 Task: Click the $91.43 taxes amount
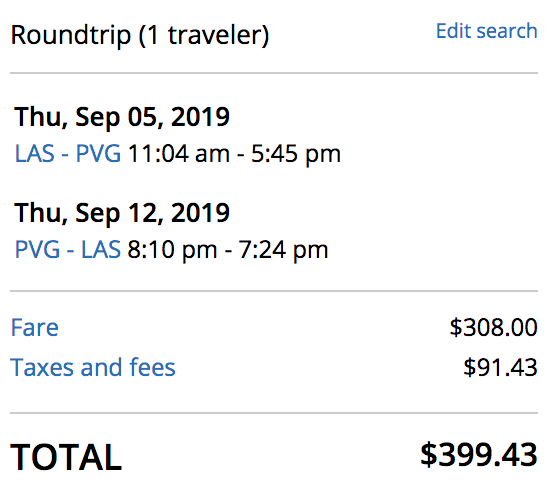click(x=500, y=367)
